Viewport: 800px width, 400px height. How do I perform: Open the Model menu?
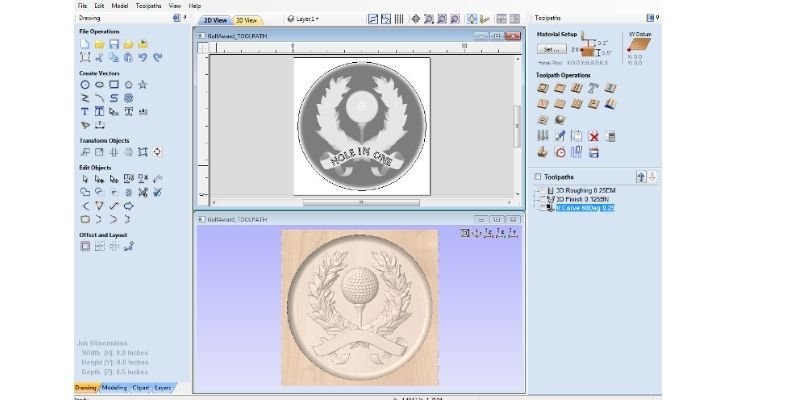(119, 6)
